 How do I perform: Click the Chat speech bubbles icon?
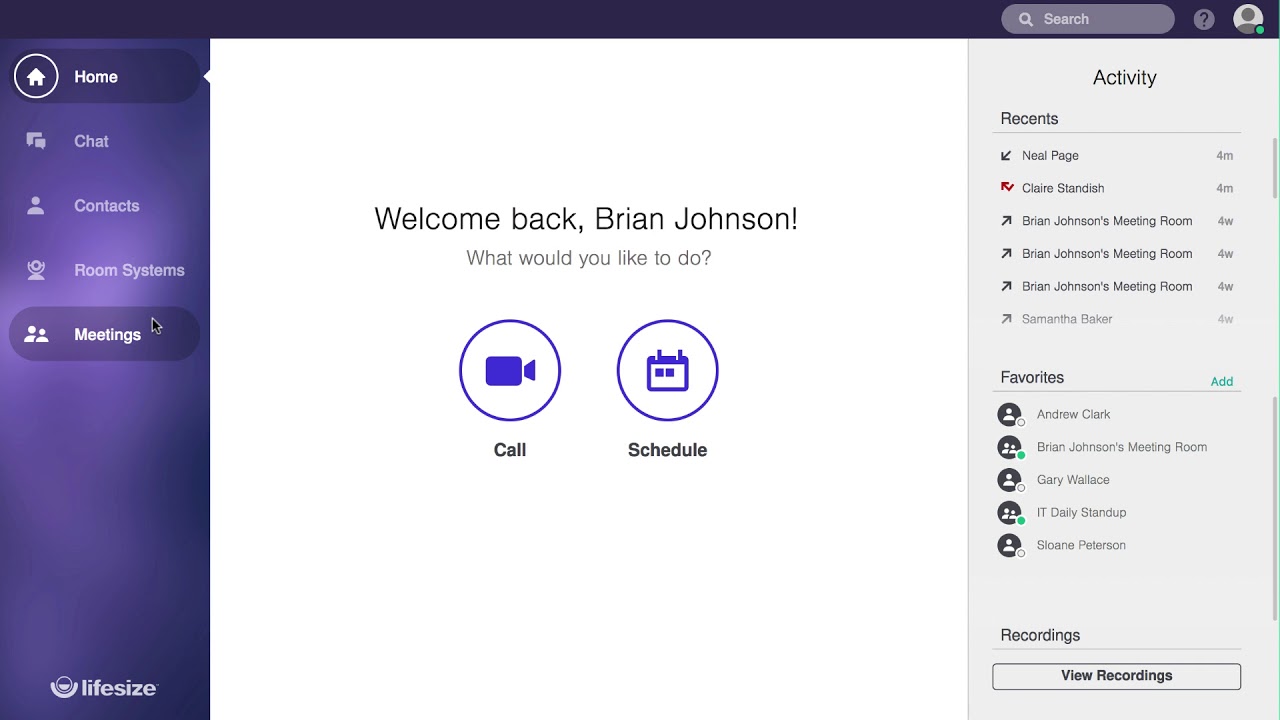click(36, 141)
